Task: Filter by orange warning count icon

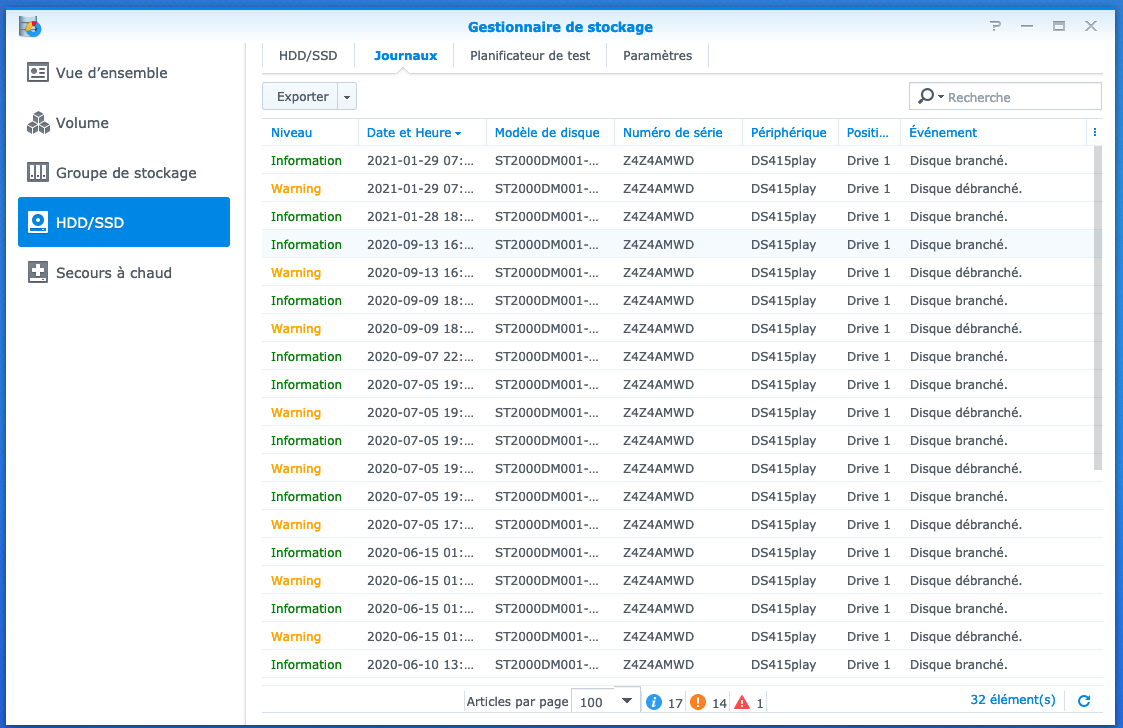Action: (x=698, y=702)
